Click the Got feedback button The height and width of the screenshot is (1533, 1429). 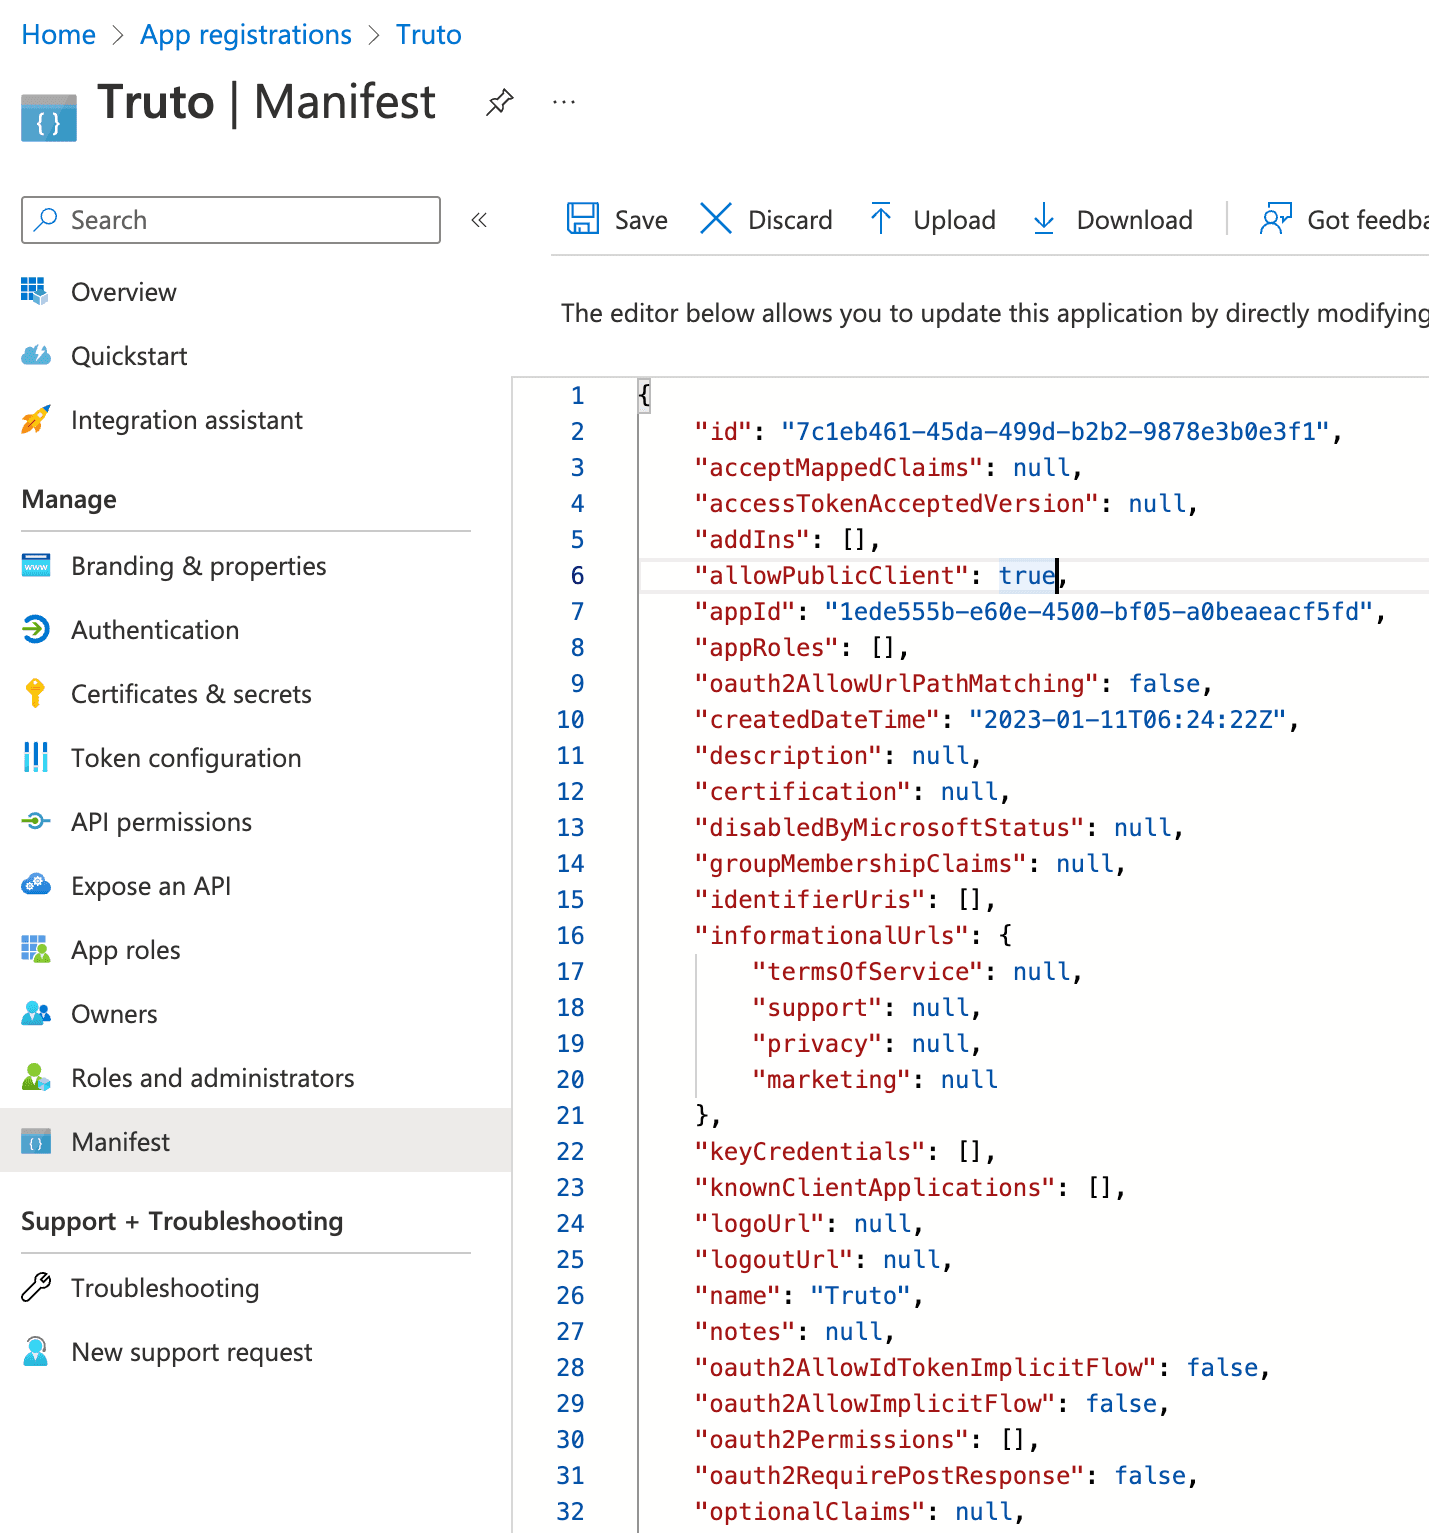(x=1340, y=219)
